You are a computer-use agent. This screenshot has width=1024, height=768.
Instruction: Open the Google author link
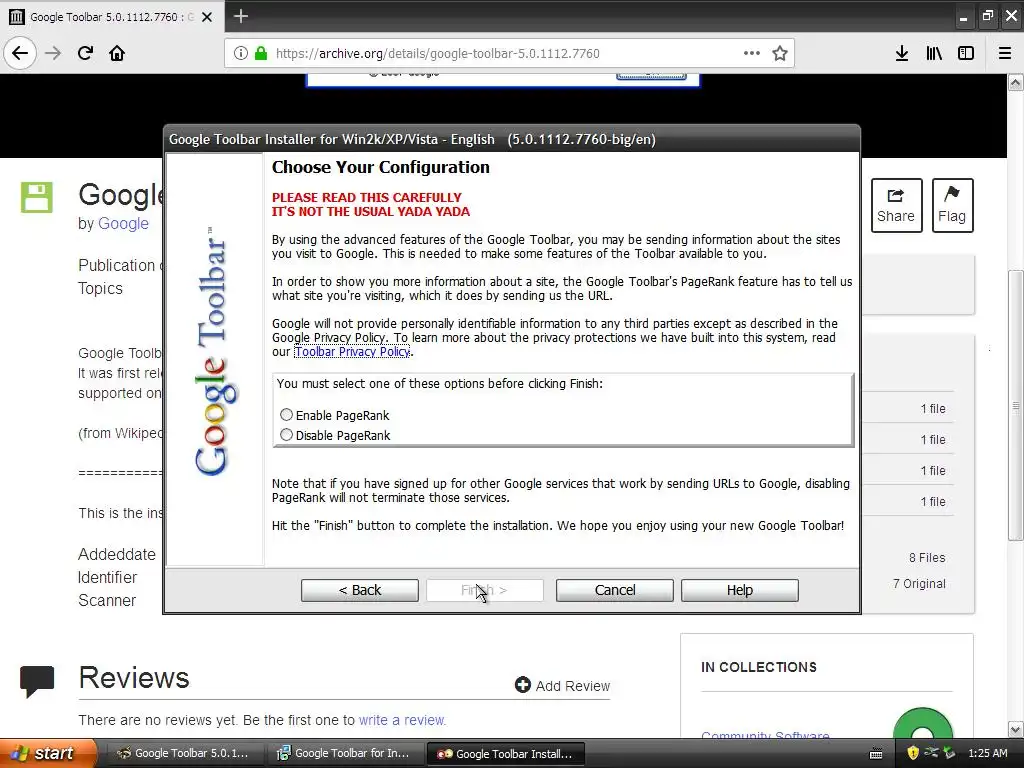123,223
